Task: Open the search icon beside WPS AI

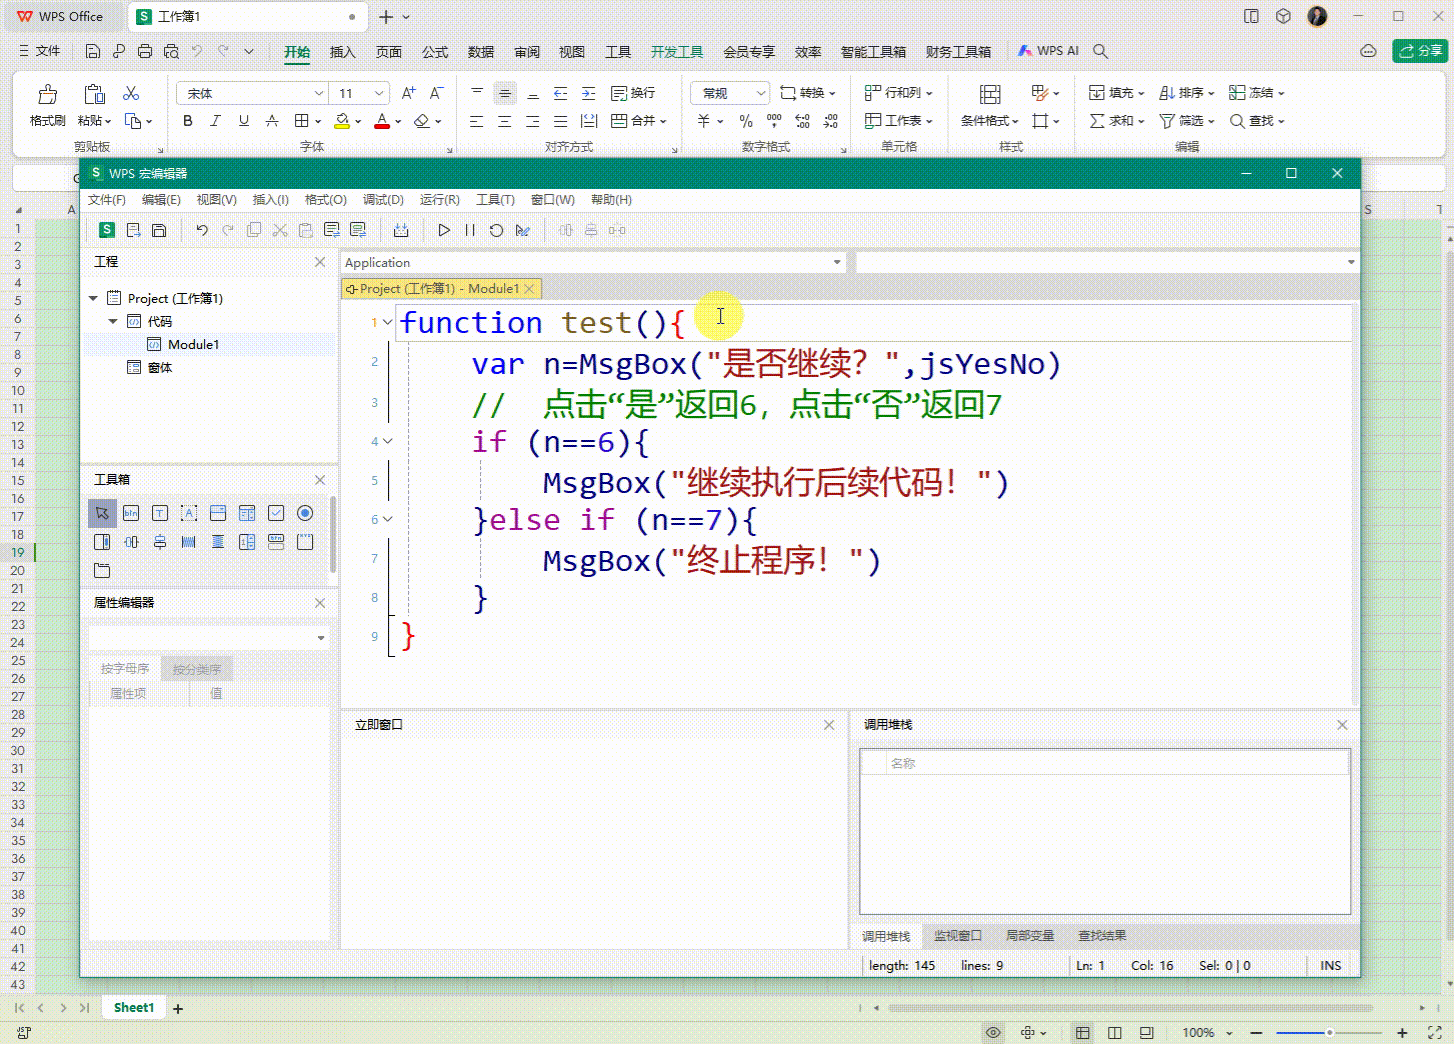Action: [1100, 51]
